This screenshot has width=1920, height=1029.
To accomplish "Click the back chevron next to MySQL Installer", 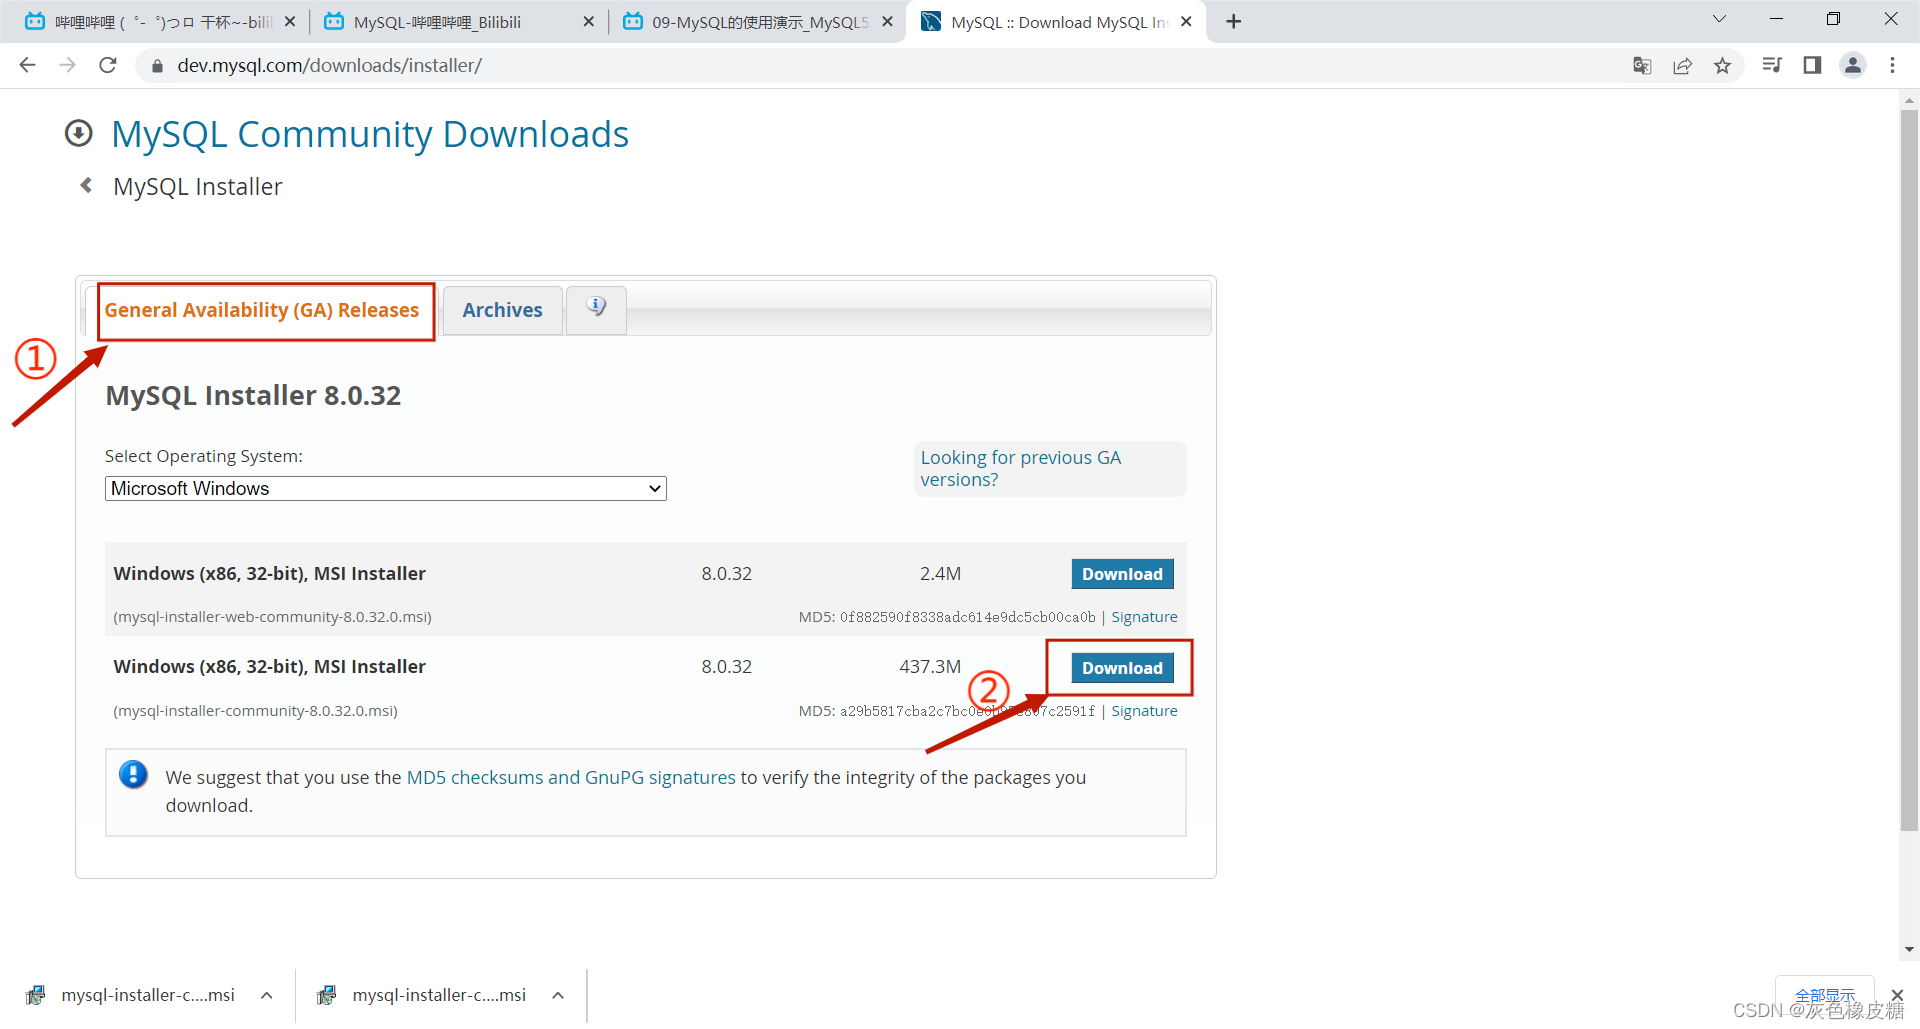I will 87,185.
